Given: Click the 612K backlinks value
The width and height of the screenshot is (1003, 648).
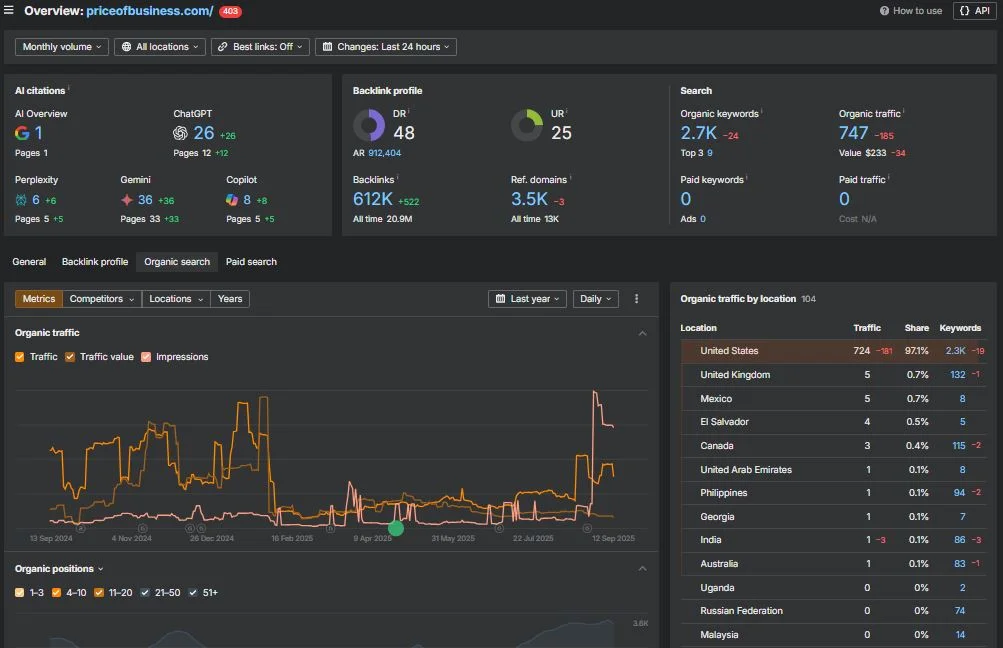Looking at the screenshot, I should point(372,199).
